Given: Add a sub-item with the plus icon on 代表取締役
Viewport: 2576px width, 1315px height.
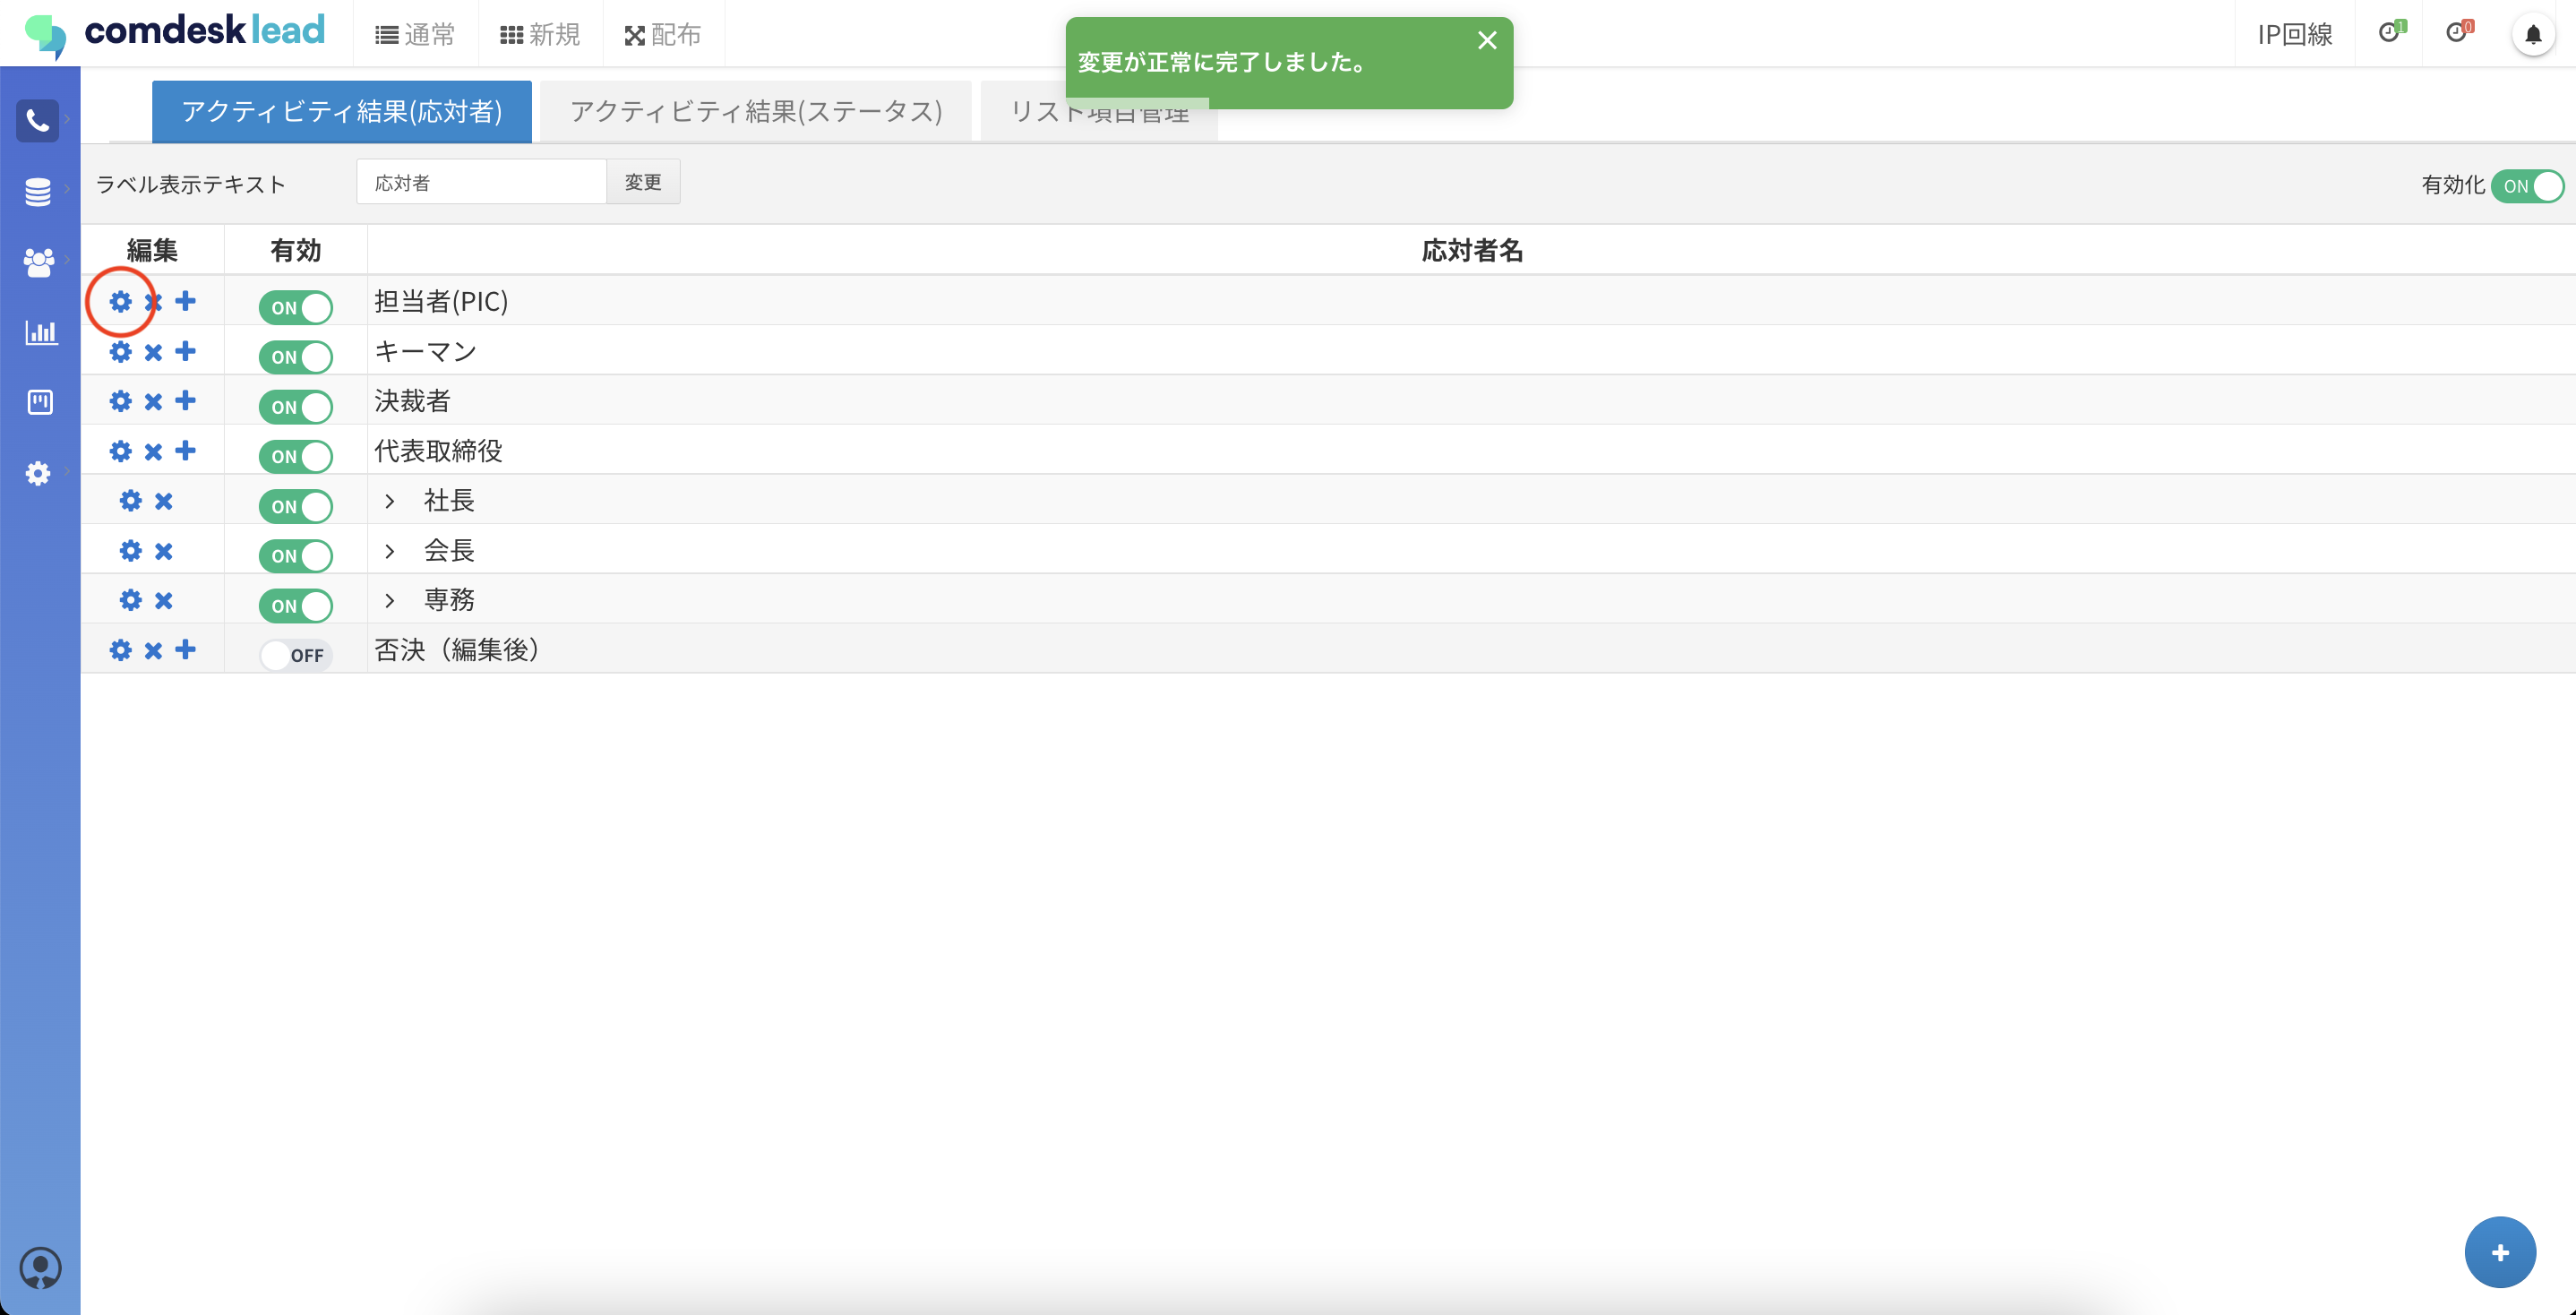Looking at the screenshot, I should click(x=186, y=451).
